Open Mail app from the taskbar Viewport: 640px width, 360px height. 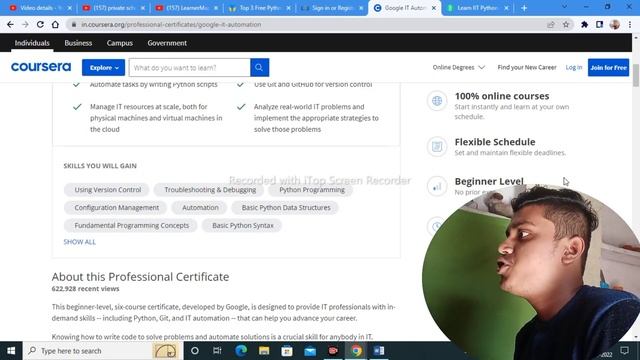pos(310,351)
